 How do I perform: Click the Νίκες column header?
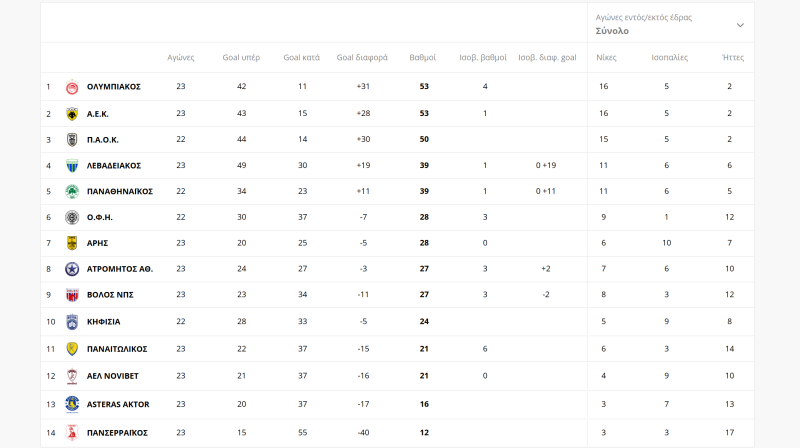coord(606,57)
